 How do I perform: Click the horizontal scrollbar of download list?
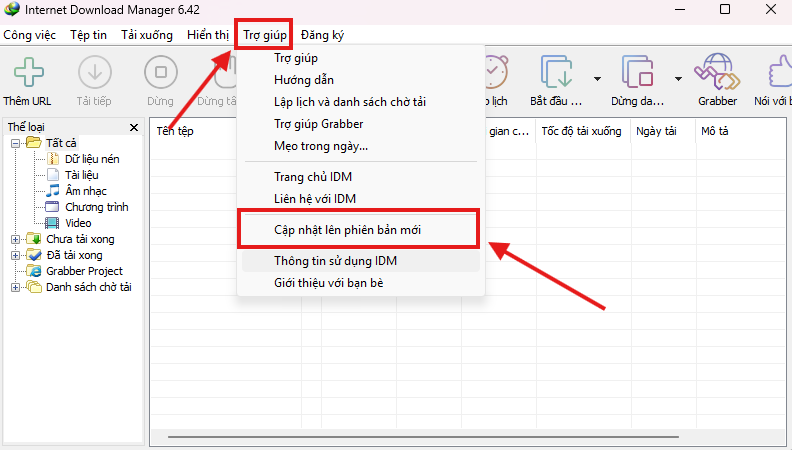click(423, 437)
